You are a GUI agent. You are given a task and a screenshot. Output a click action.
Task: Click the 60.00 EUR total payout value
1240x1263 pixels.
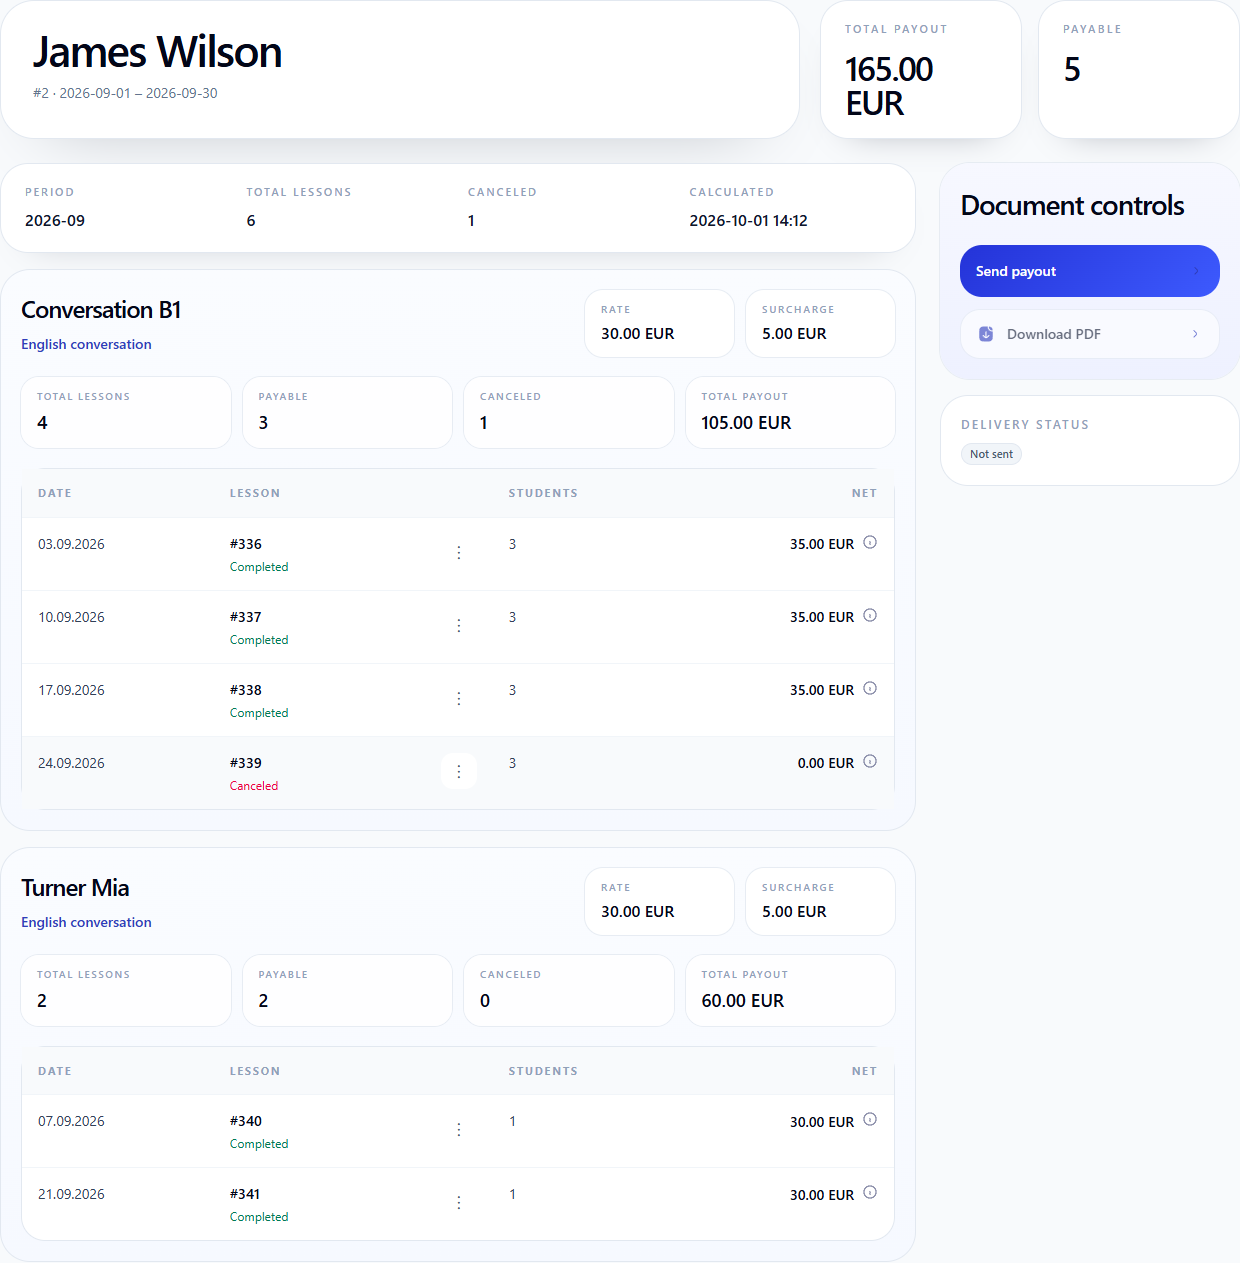pos(743,1001)
